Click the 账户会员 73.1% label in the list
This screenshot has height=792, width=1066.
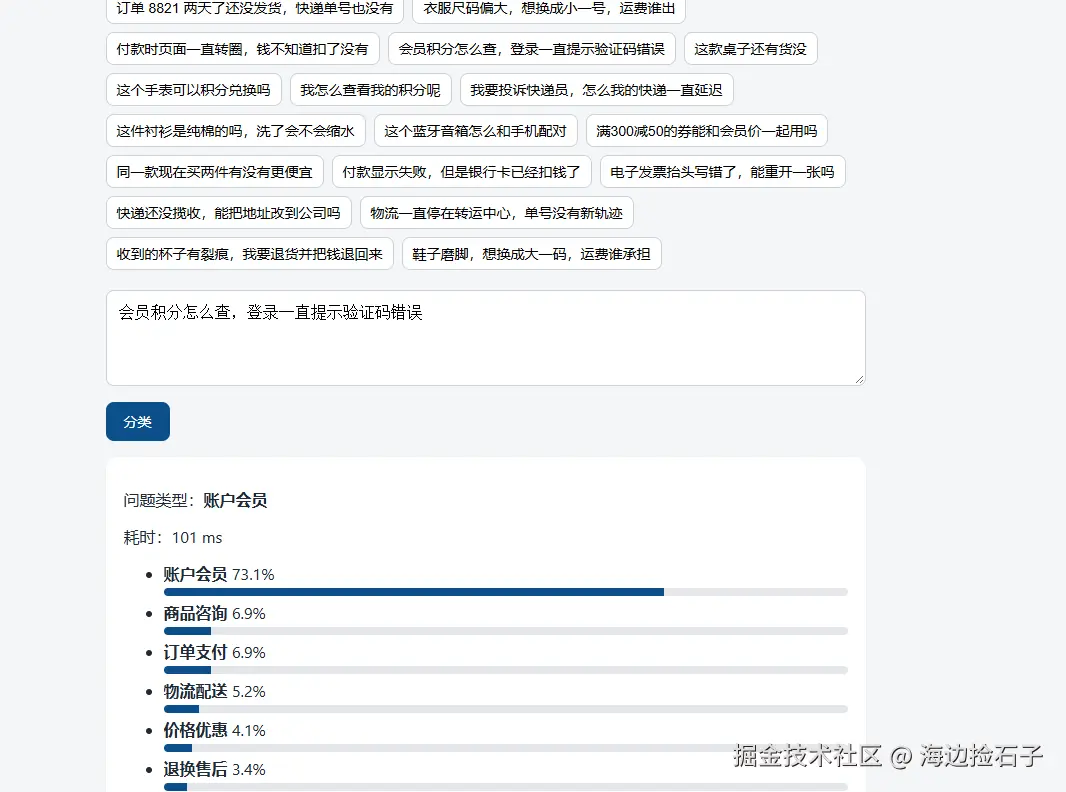coord(219,574)
